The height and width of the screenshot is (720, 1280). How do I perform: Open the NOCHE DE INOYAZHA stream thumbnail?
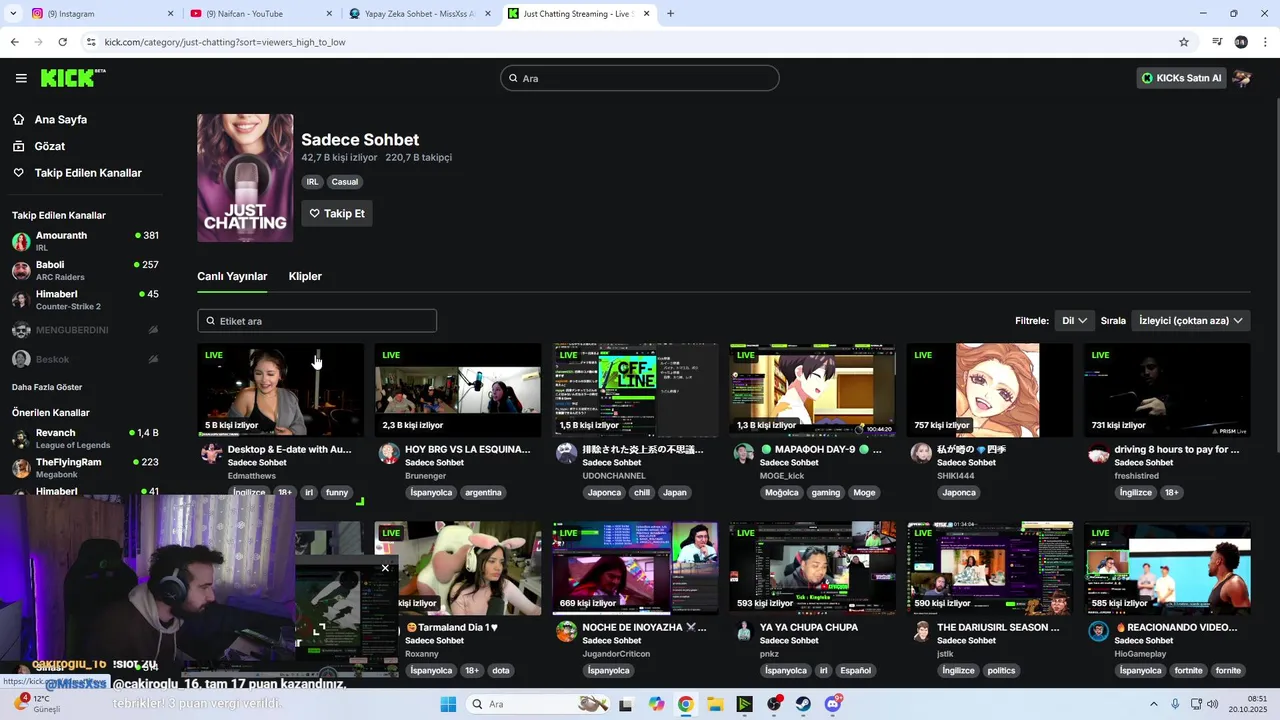click(636, 568)
